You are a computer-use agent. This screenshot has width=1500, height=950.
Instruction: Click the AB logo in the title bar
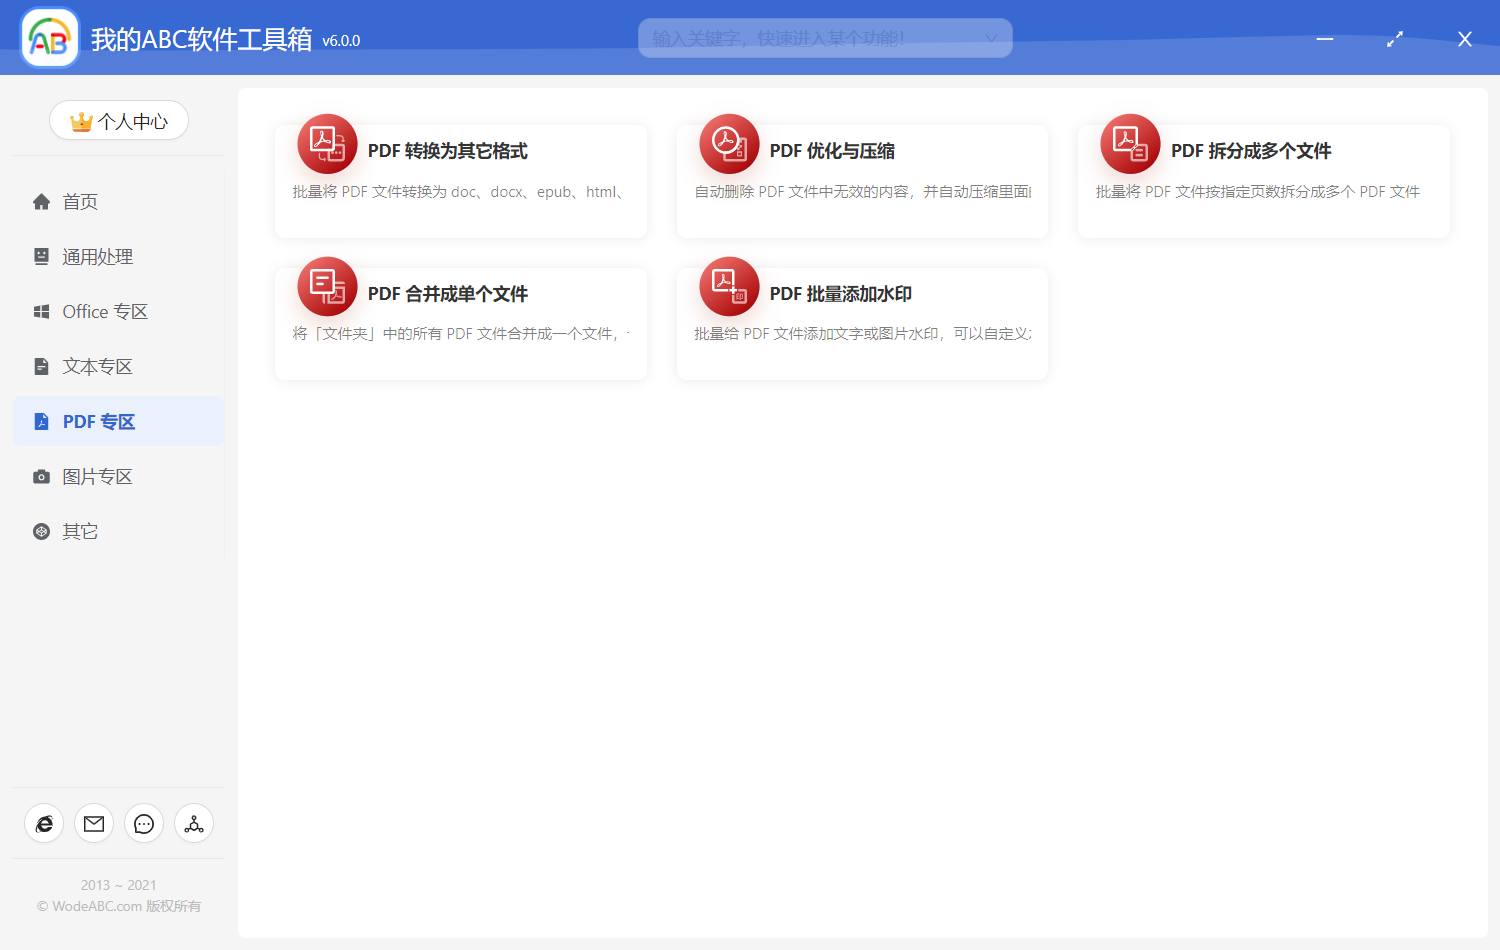coord(49,37)
